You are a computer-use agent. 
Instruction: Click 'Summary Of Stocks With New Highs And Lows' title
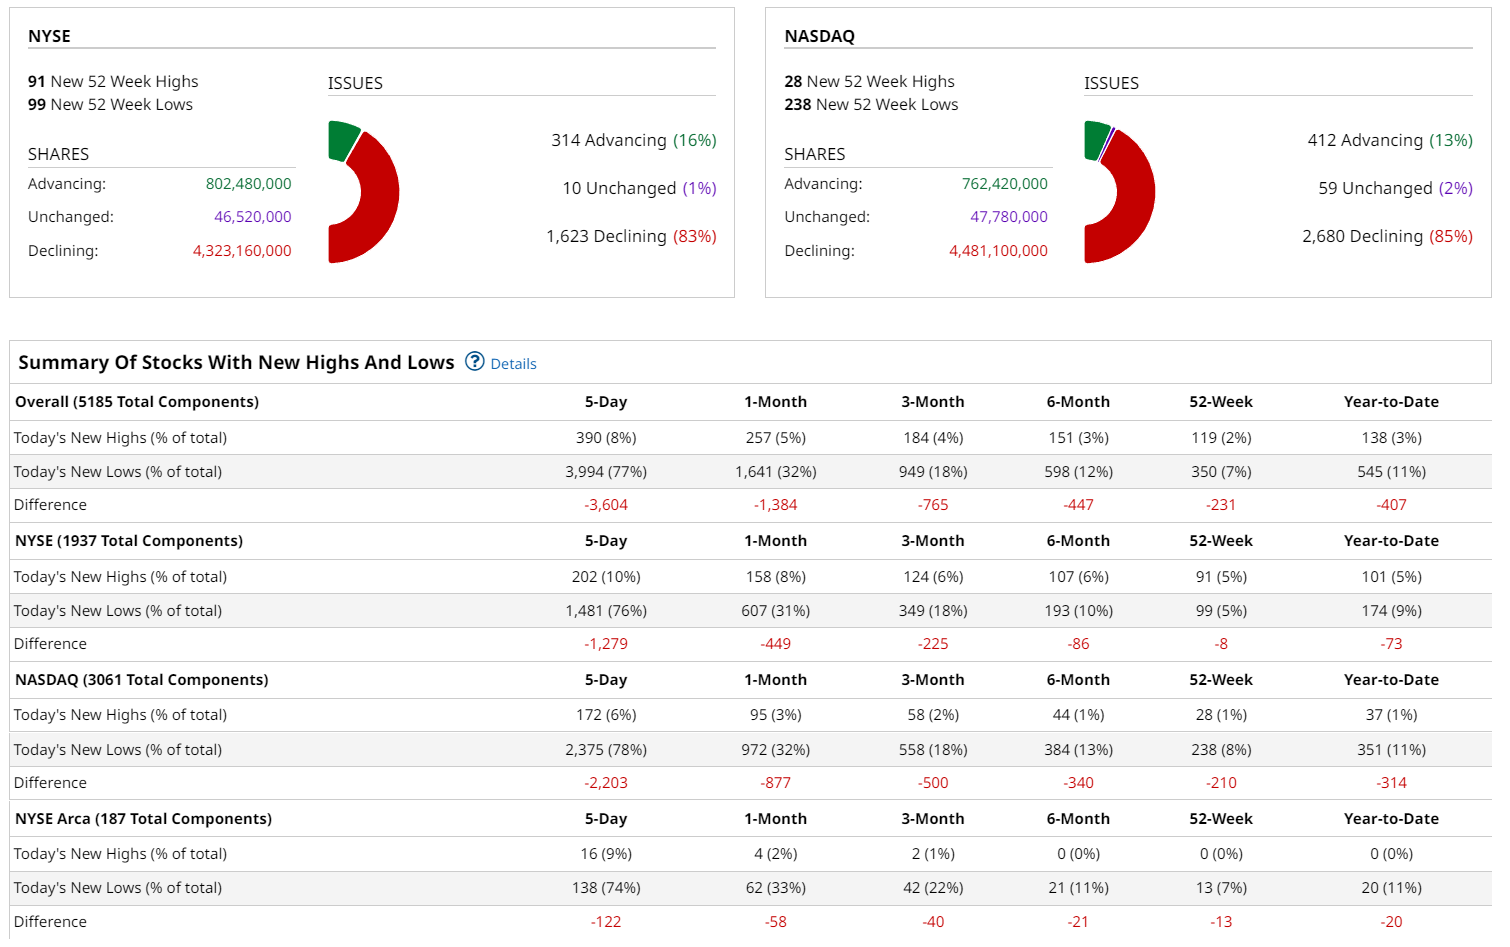pos(236,362)
